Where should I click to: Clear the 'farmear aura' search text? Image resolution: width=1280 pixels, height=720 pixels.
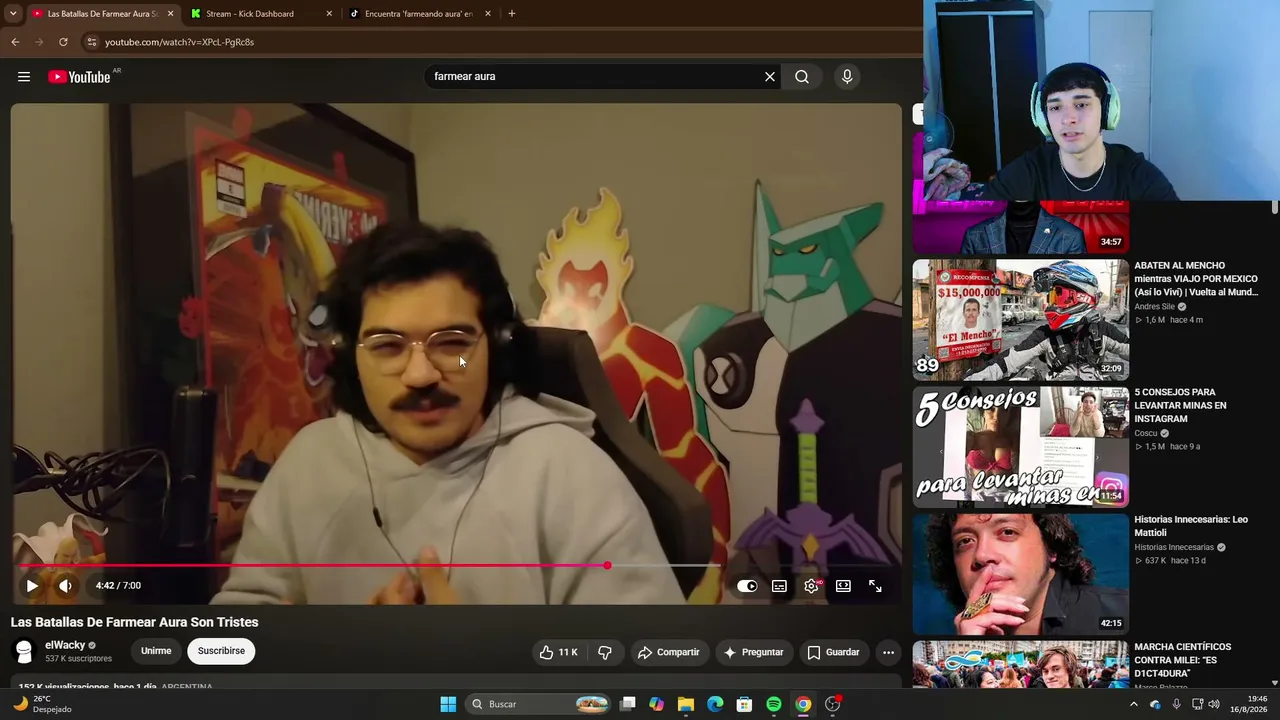[770, 77]
